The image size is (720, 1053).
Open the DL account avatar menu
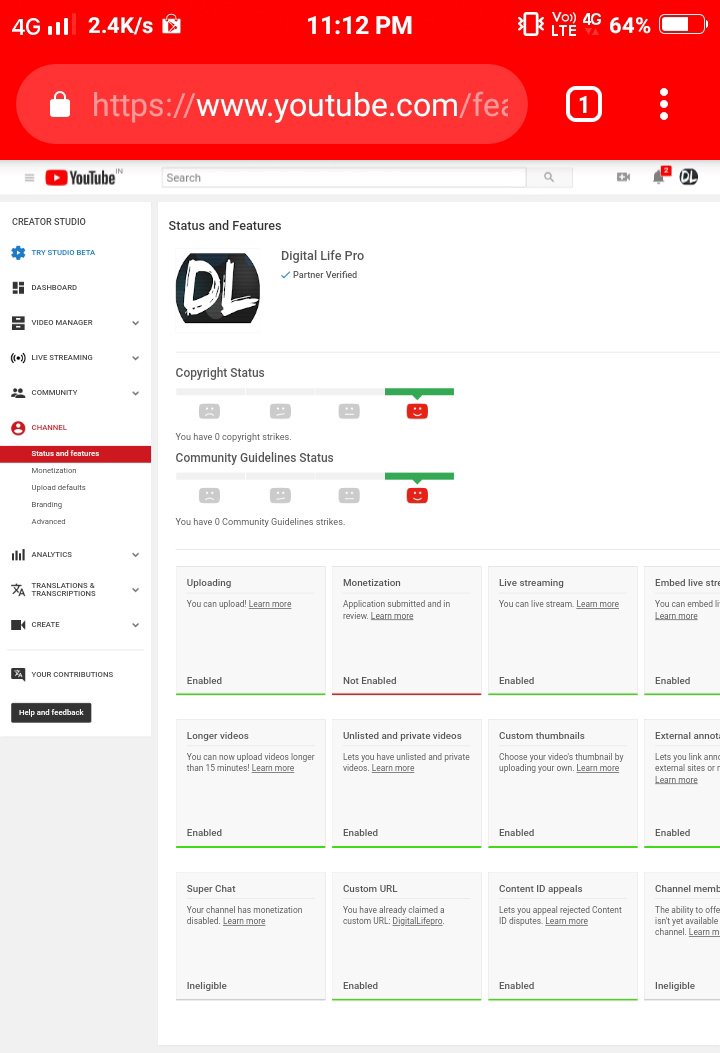[688, 177]
